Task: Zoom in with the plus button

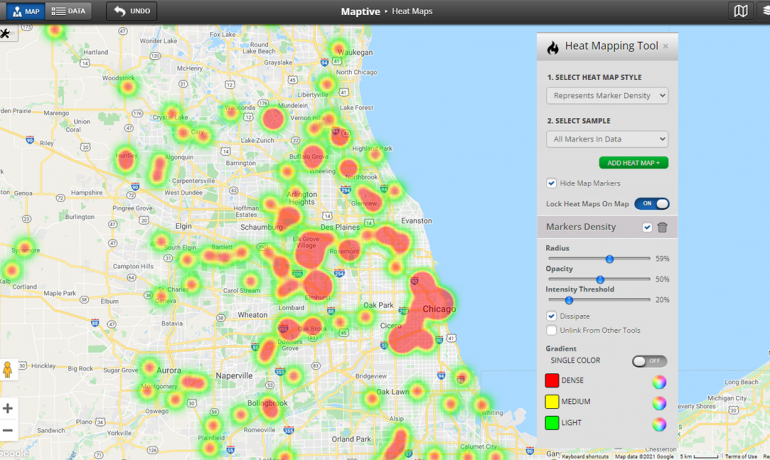Action: click(x=7, y=408)
